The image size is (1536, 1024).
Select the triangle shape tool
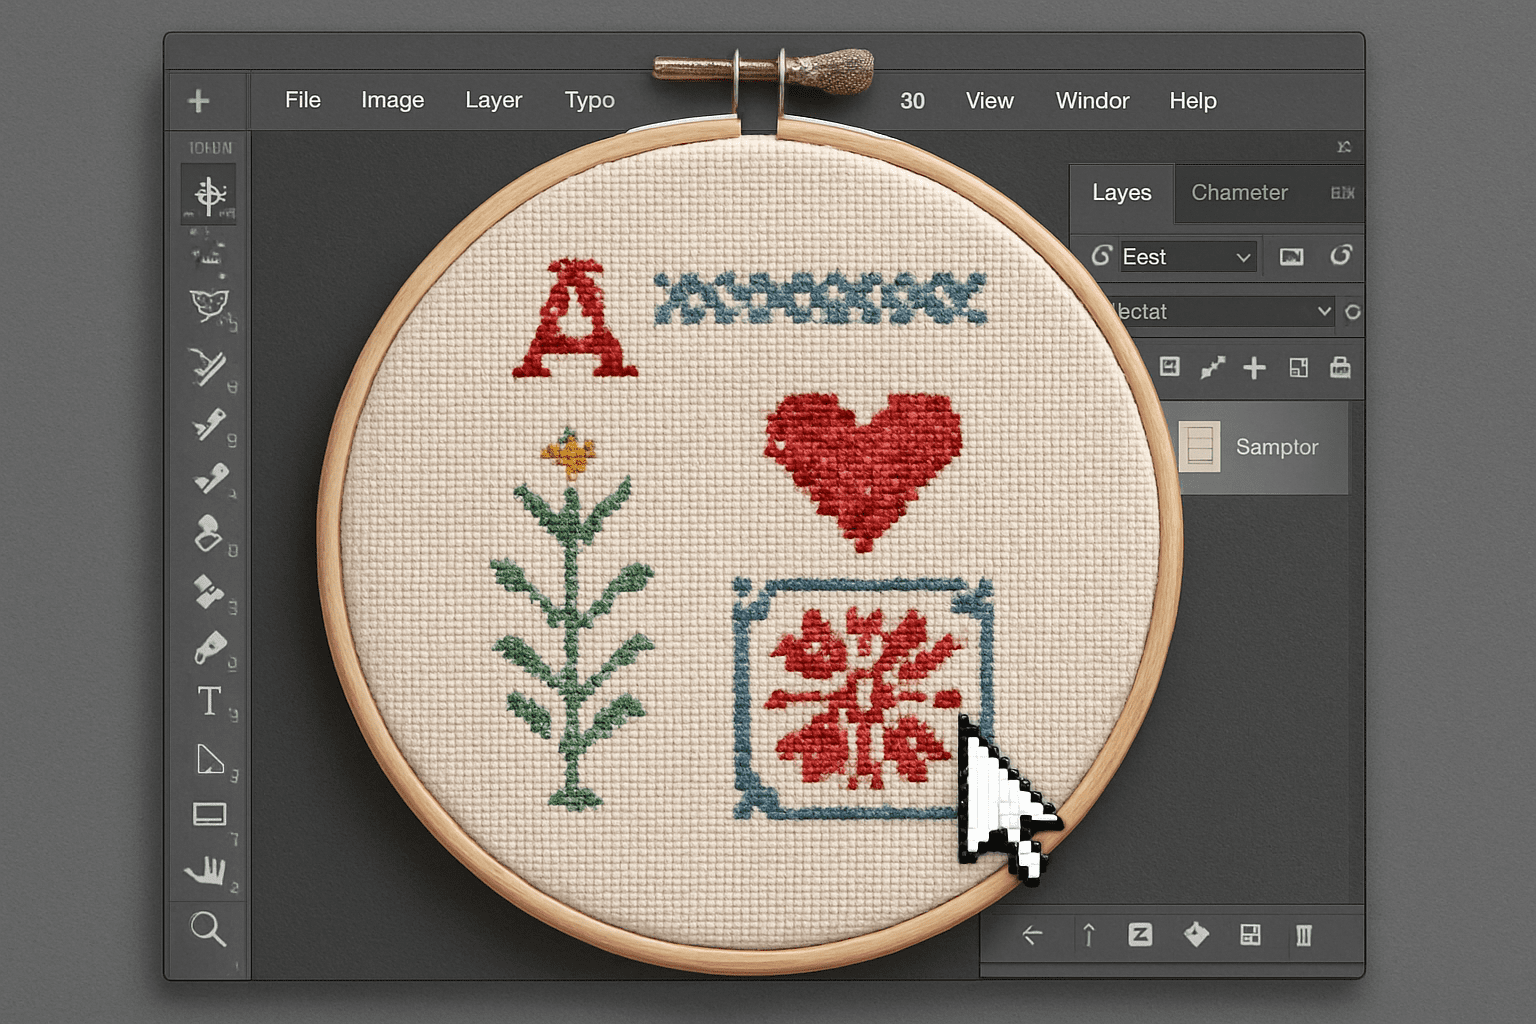[x=210, y=760]
